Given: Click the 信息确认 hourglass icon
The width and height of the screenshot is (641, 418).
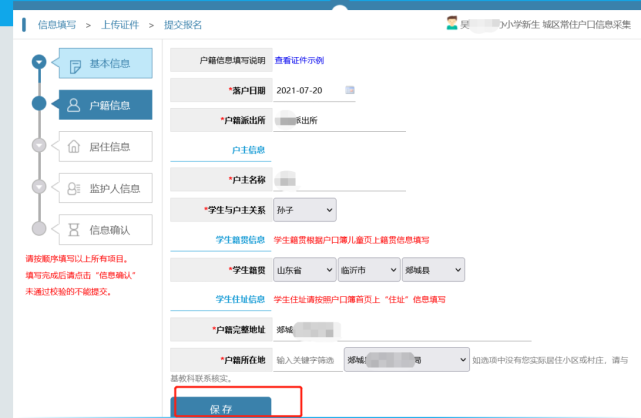Looking at the screenshot, I should click(x=74, y=230).
